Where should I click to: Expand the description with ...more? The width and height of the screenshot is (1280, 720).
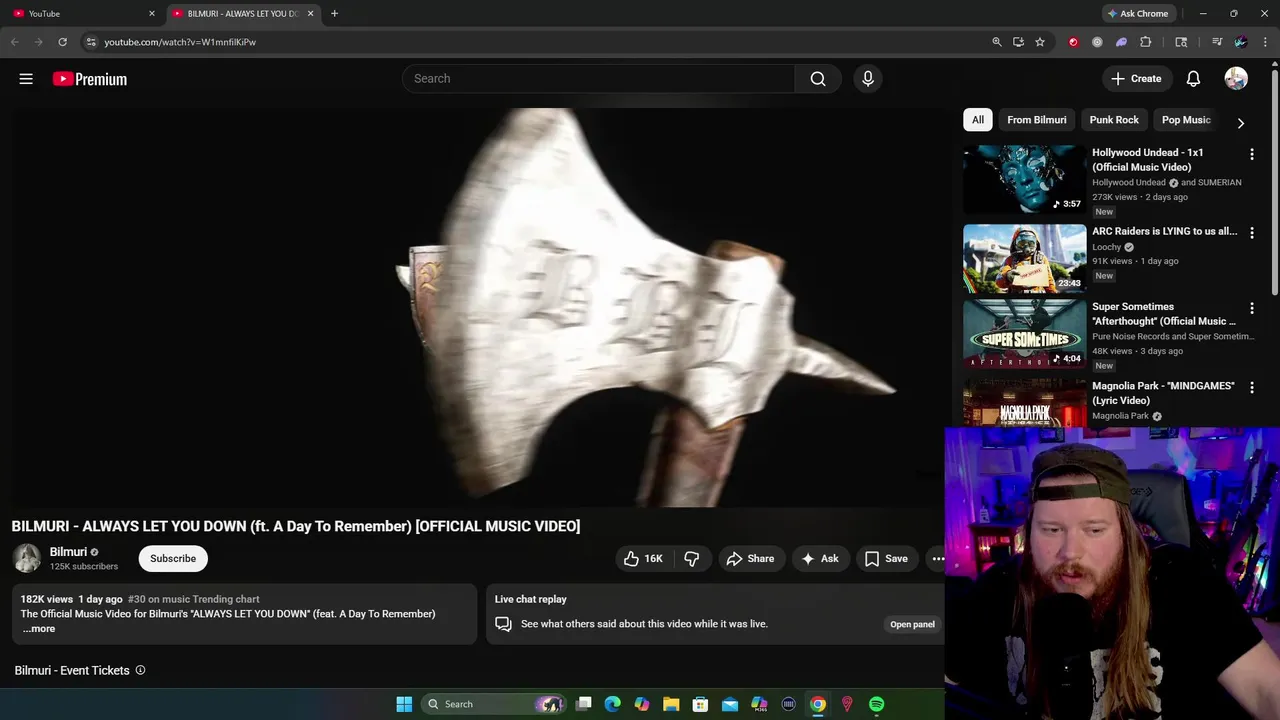[39, 629]
